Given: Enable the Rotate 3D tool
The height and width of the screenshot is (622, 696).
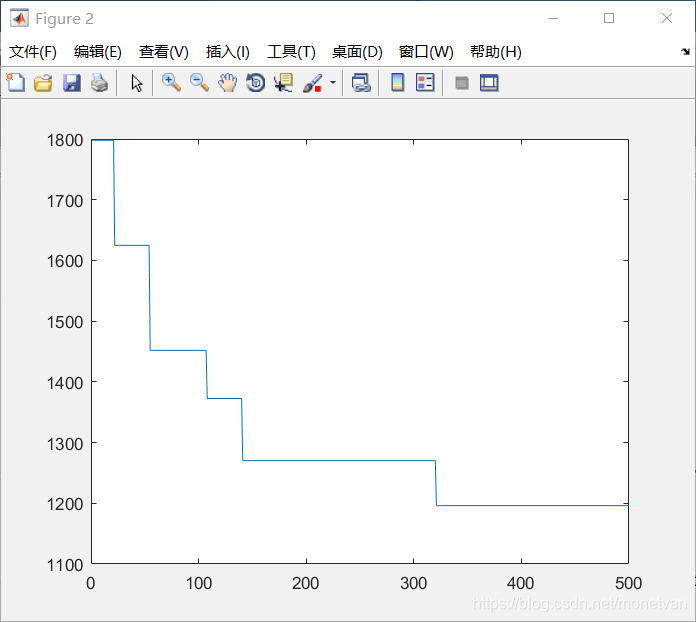Looking at the screenshot, I should click(255, 83).
